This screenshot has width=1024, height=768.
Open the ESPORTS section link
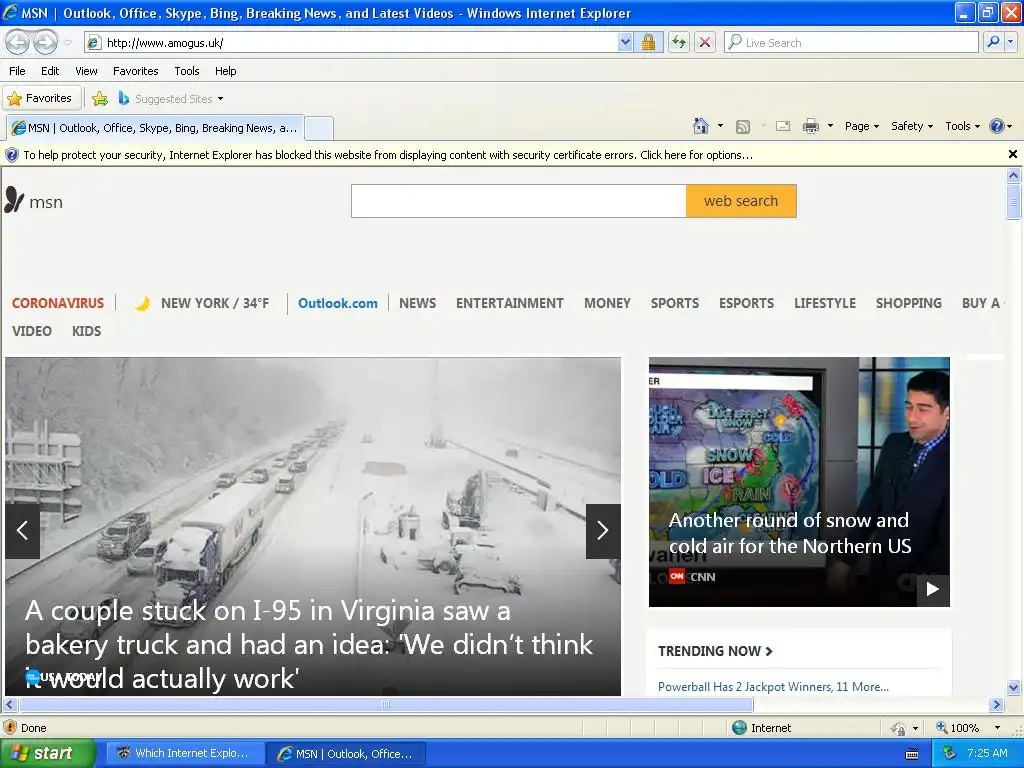point(746,303)
